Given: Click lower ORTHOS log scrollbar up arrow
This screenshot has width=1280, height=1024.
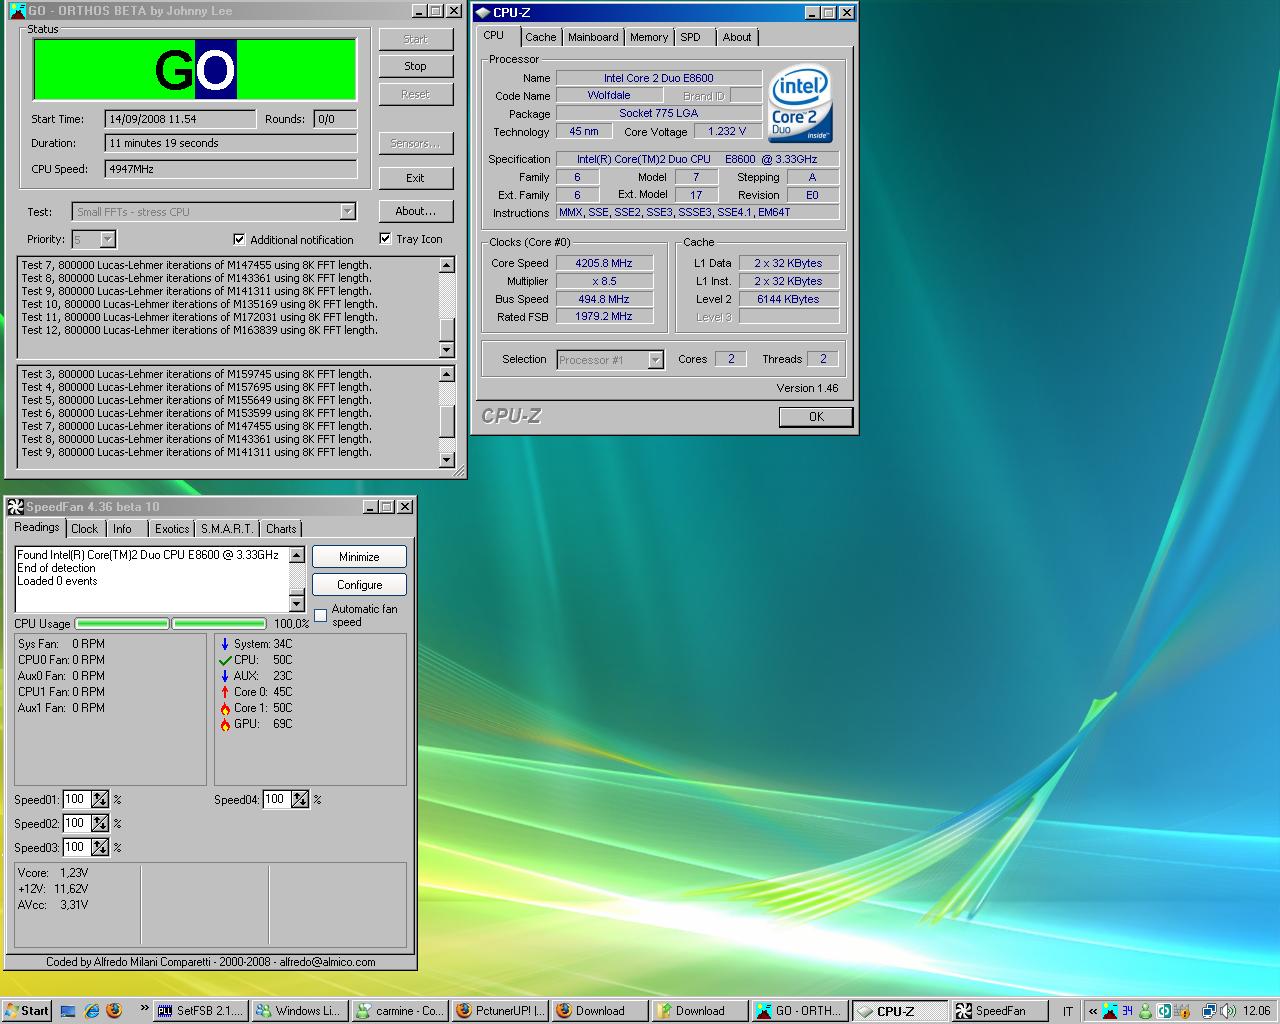Looking at the screenshot, I should click(x=447, y=374).
